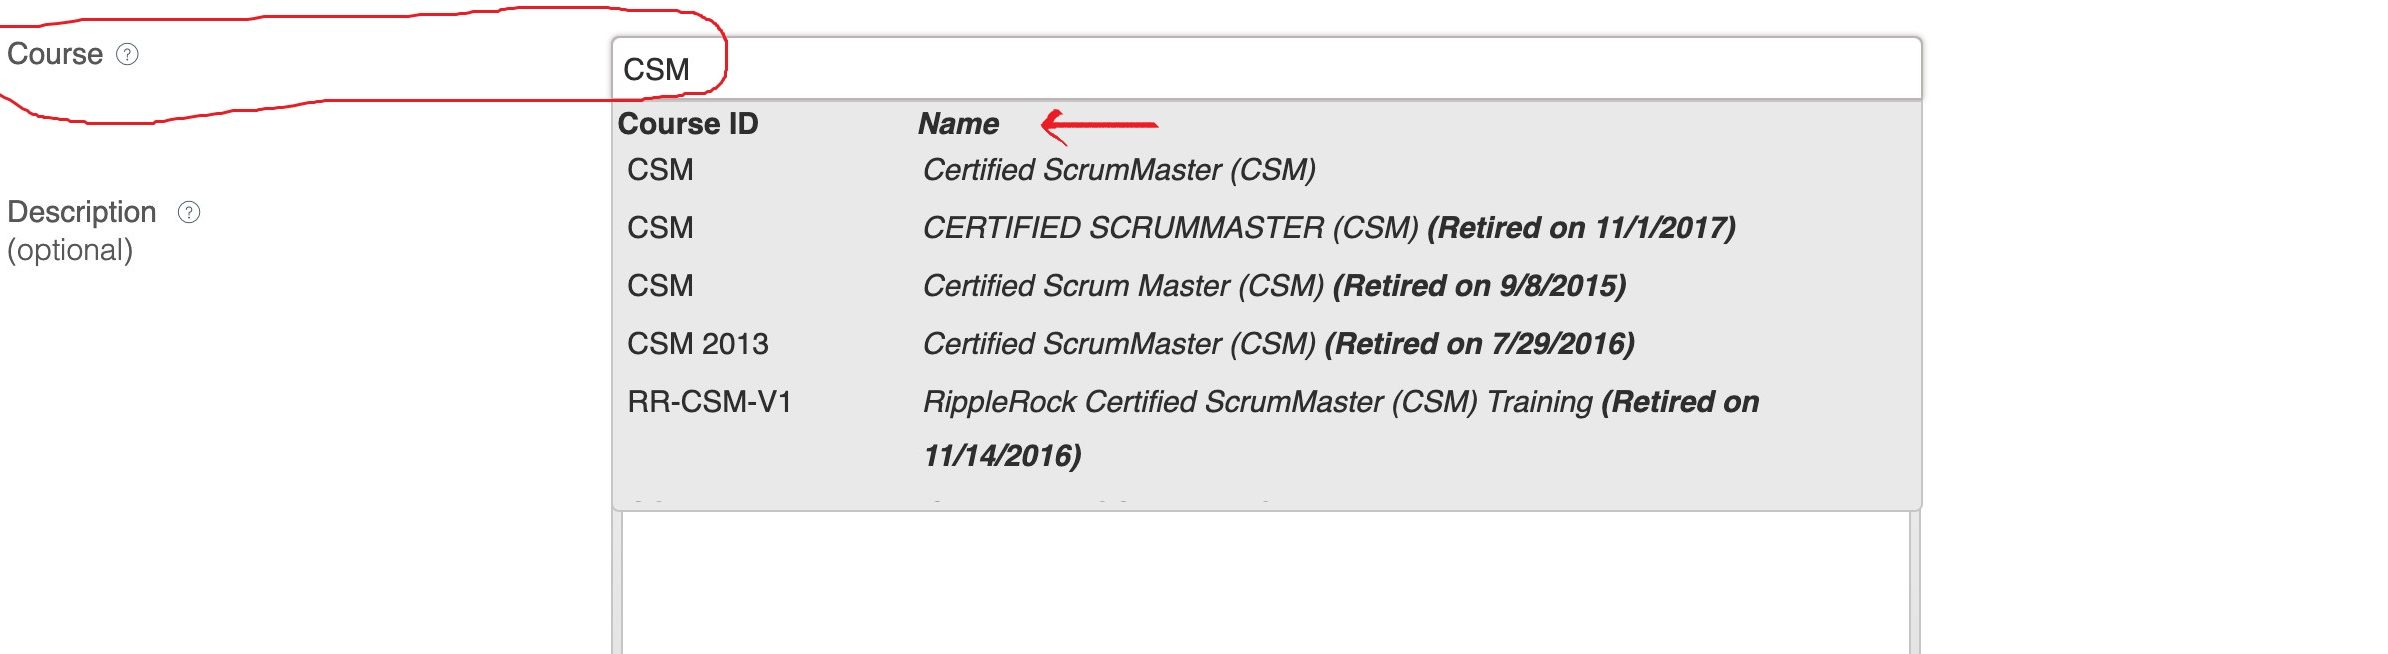Image resolution: width=2388 pixels, height=654 pixels.
Task: Select the active Certified ScrumMaster (CSM) course name
Action: [1118, 170]
